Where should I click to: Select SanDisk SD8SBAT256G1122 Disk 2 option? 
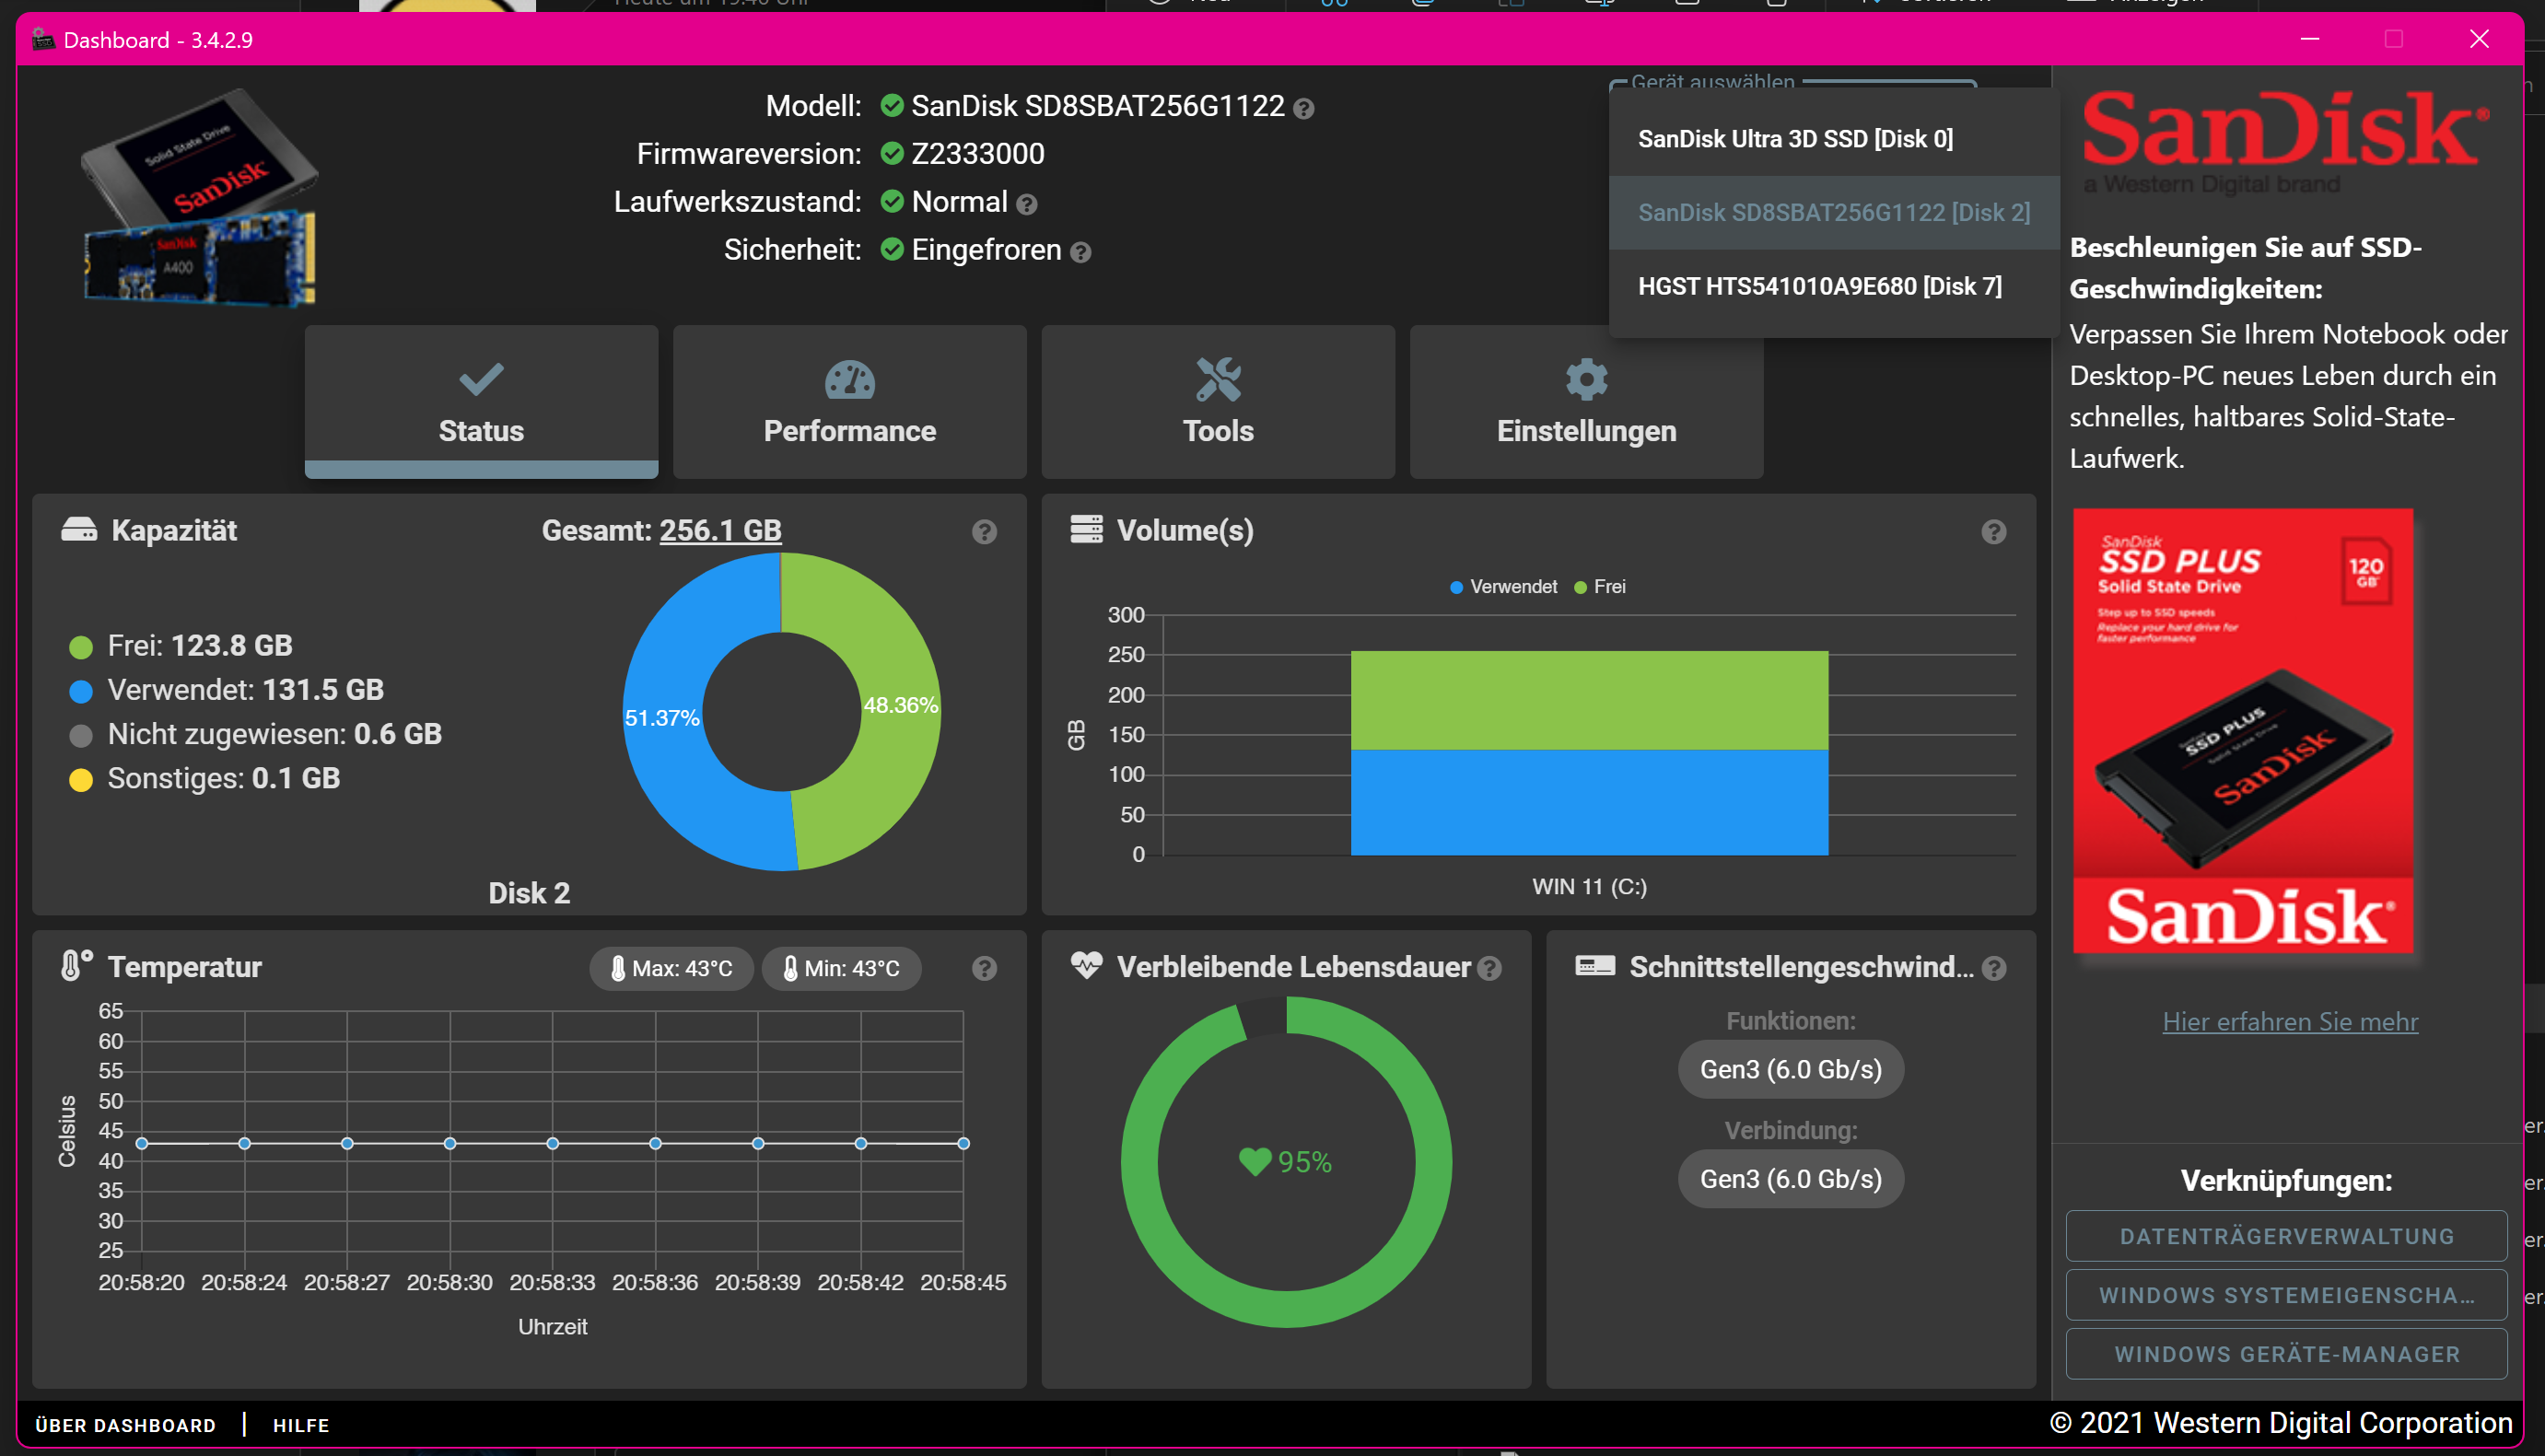[x=1833, y=212]
